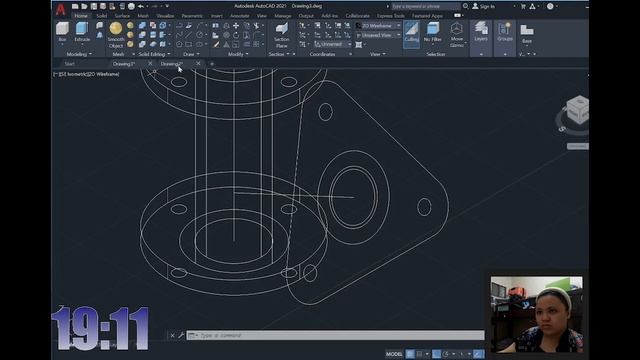Viewport: 640px width, 360px height.
Task: Click the Unnamed button below the ViewCube
Action: pyautogui.click(x=577, y=146)
